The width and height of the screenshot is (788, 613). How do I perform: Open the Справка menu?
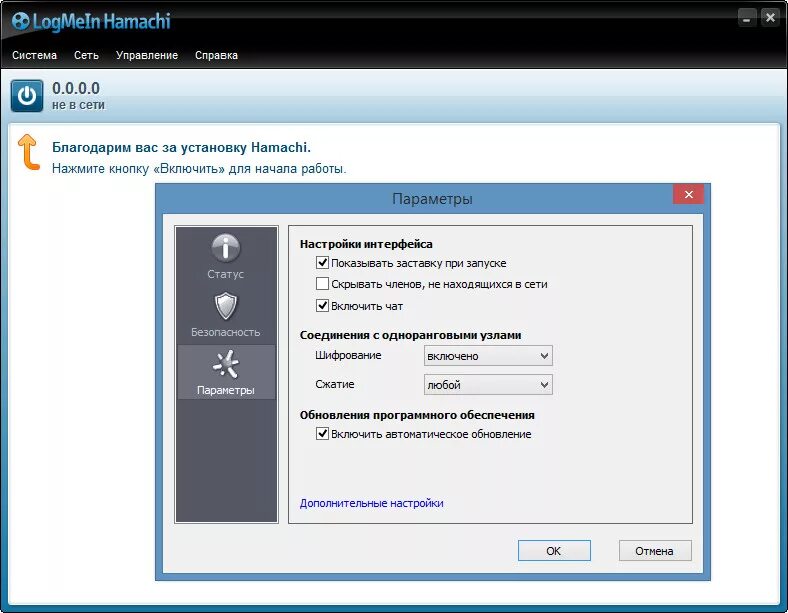[216, 55]
